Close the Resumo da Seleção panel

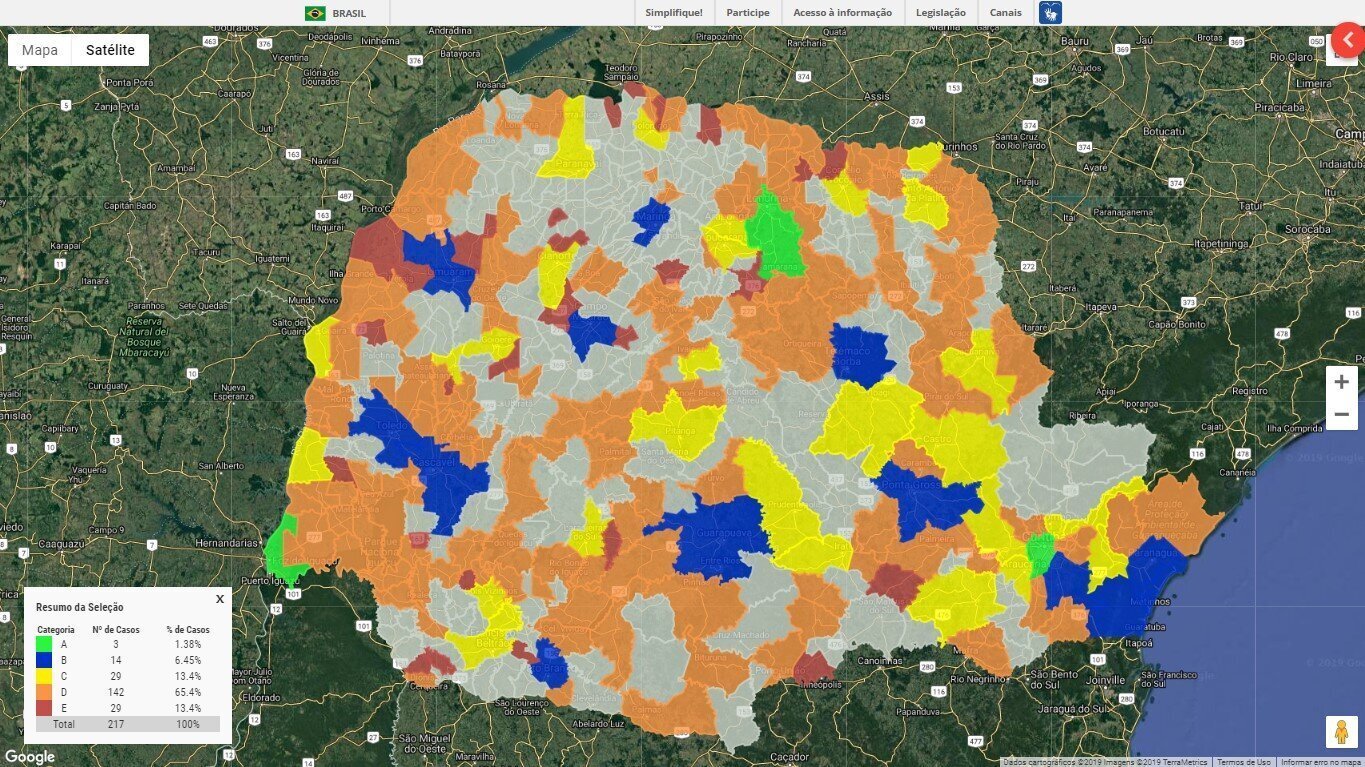(220, 599)
